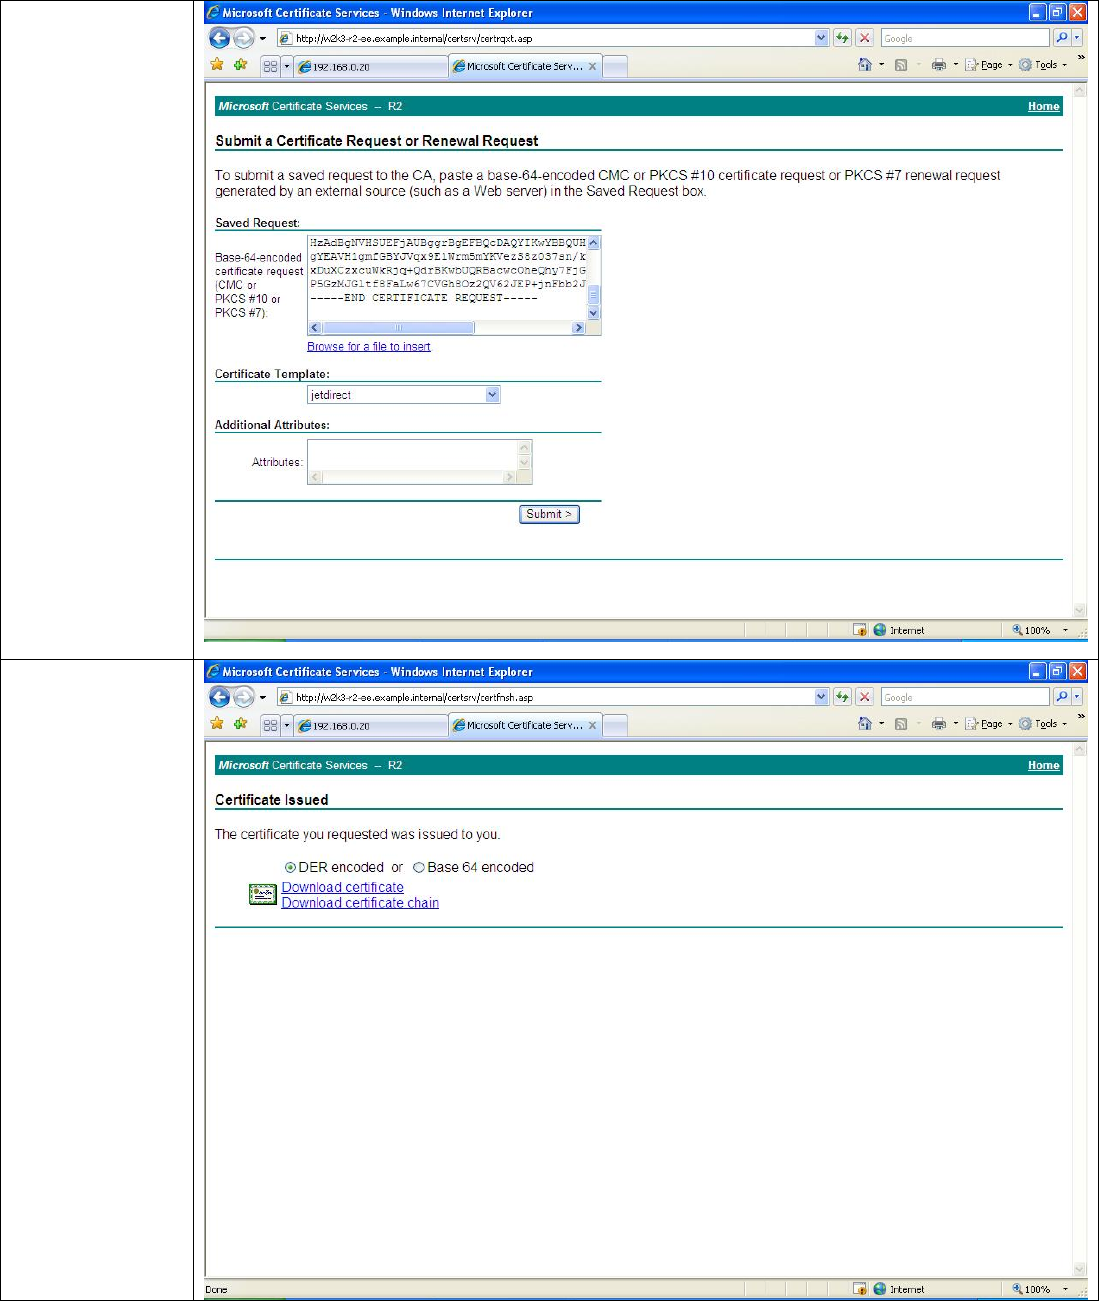Click search magnifier icon in certfnsh.asp window
This screenshot has height=1301, width=1099.
point(1061,697)
